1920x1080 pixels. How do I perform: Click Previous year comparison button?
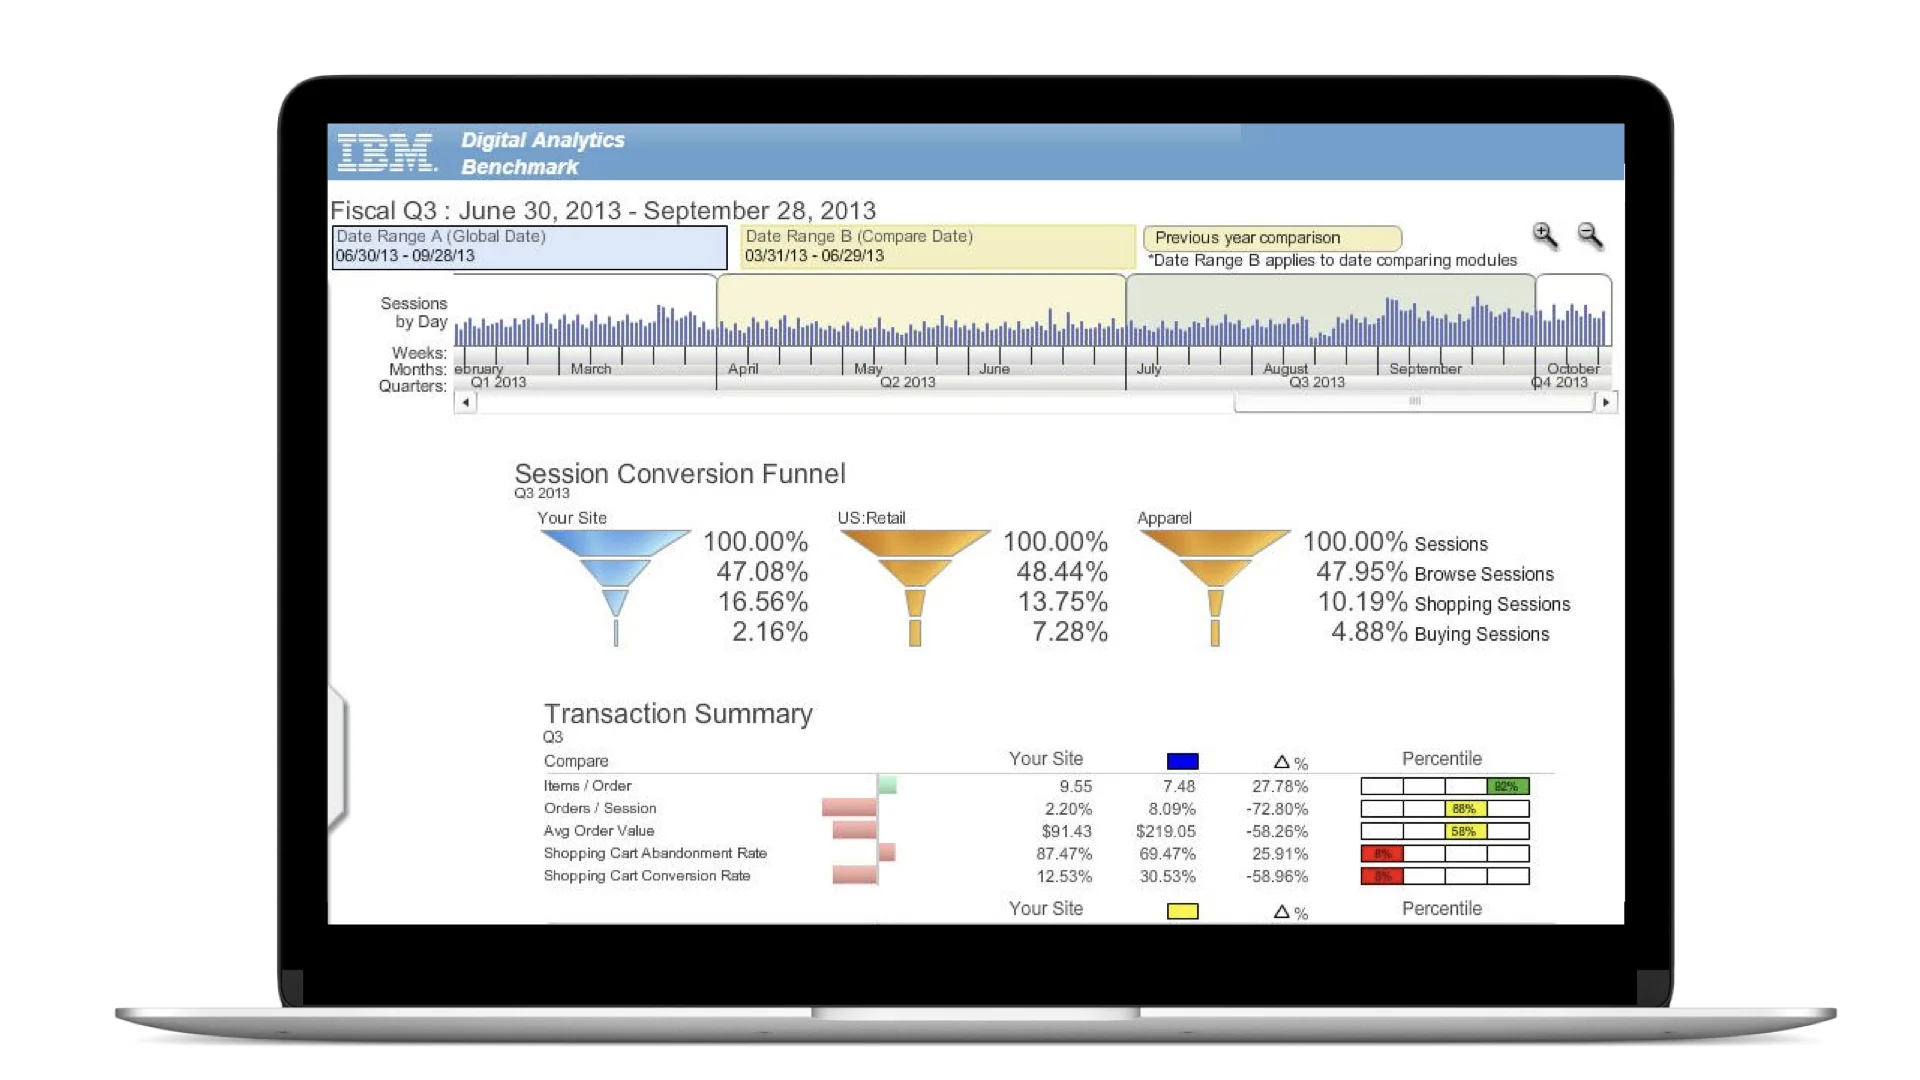[1271, 238]
